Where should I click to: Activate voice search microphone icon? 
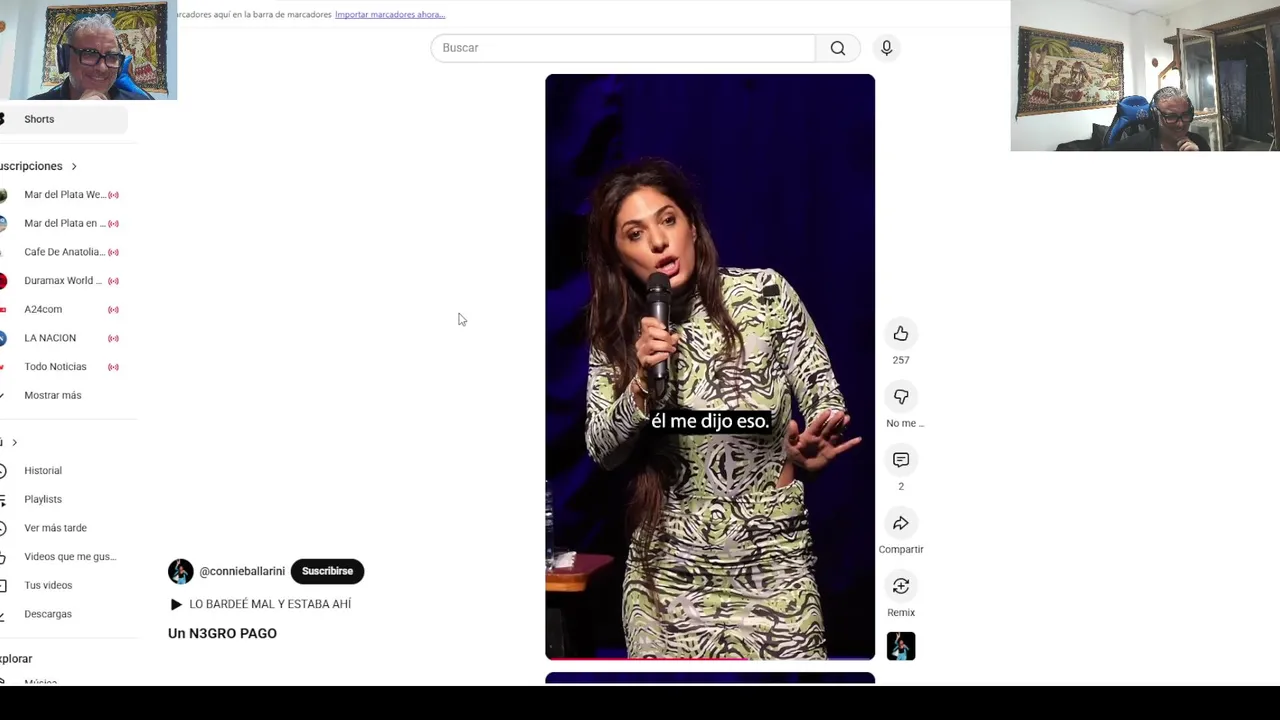point(886,48)
